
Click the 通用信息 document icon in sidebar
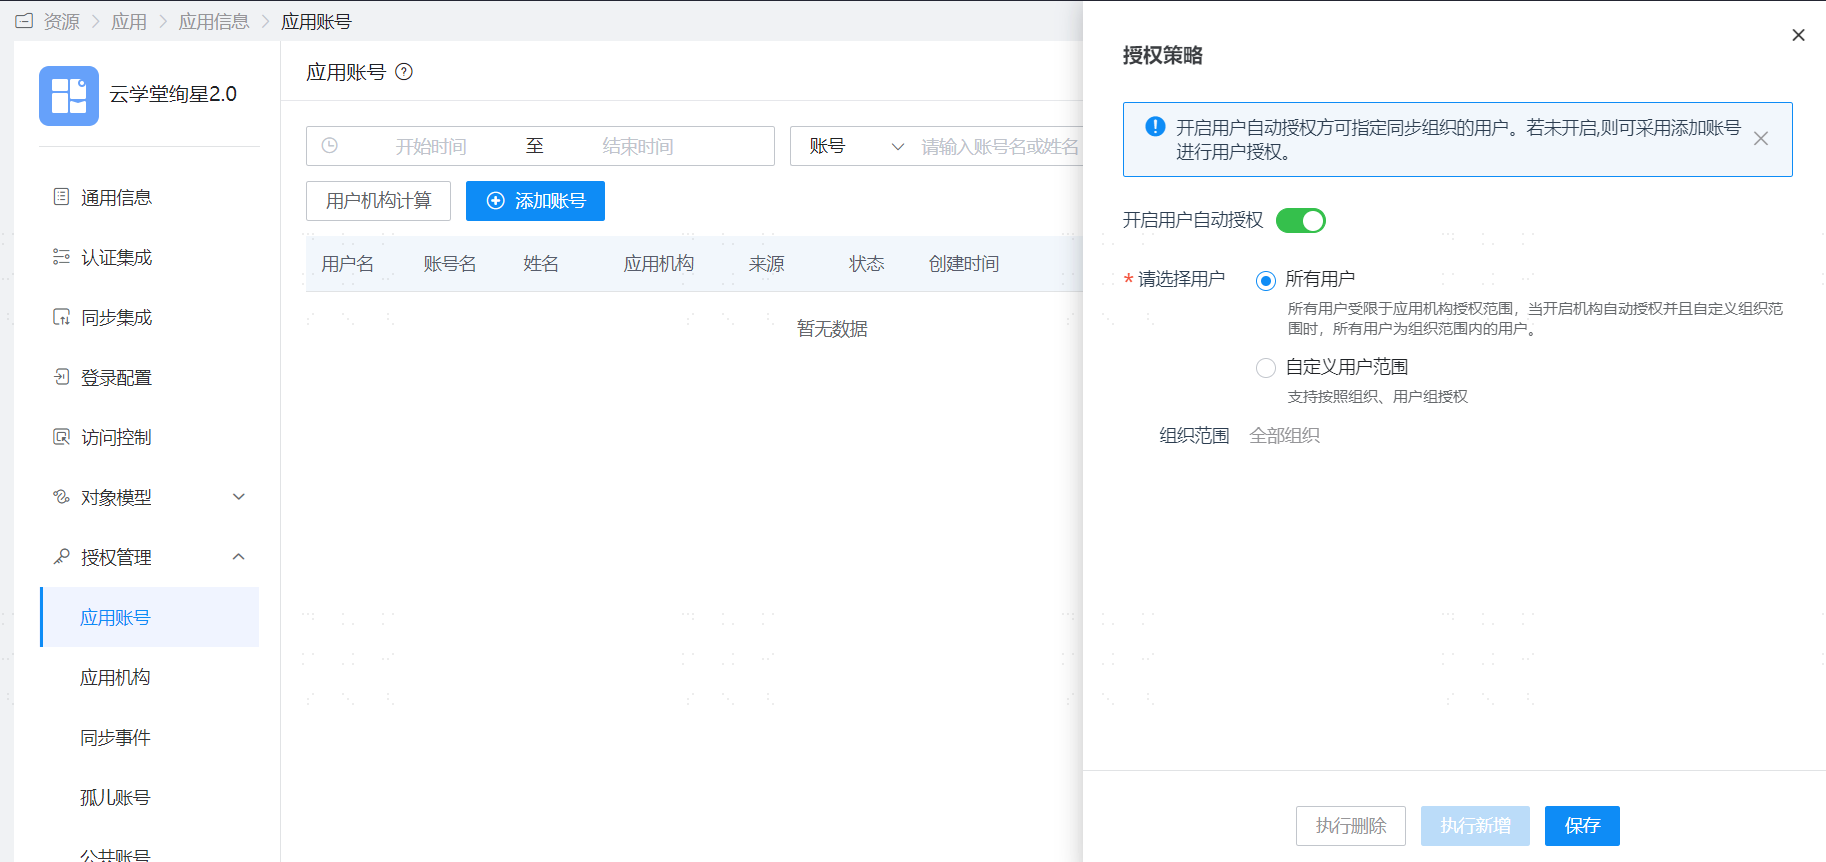point(61,197)
